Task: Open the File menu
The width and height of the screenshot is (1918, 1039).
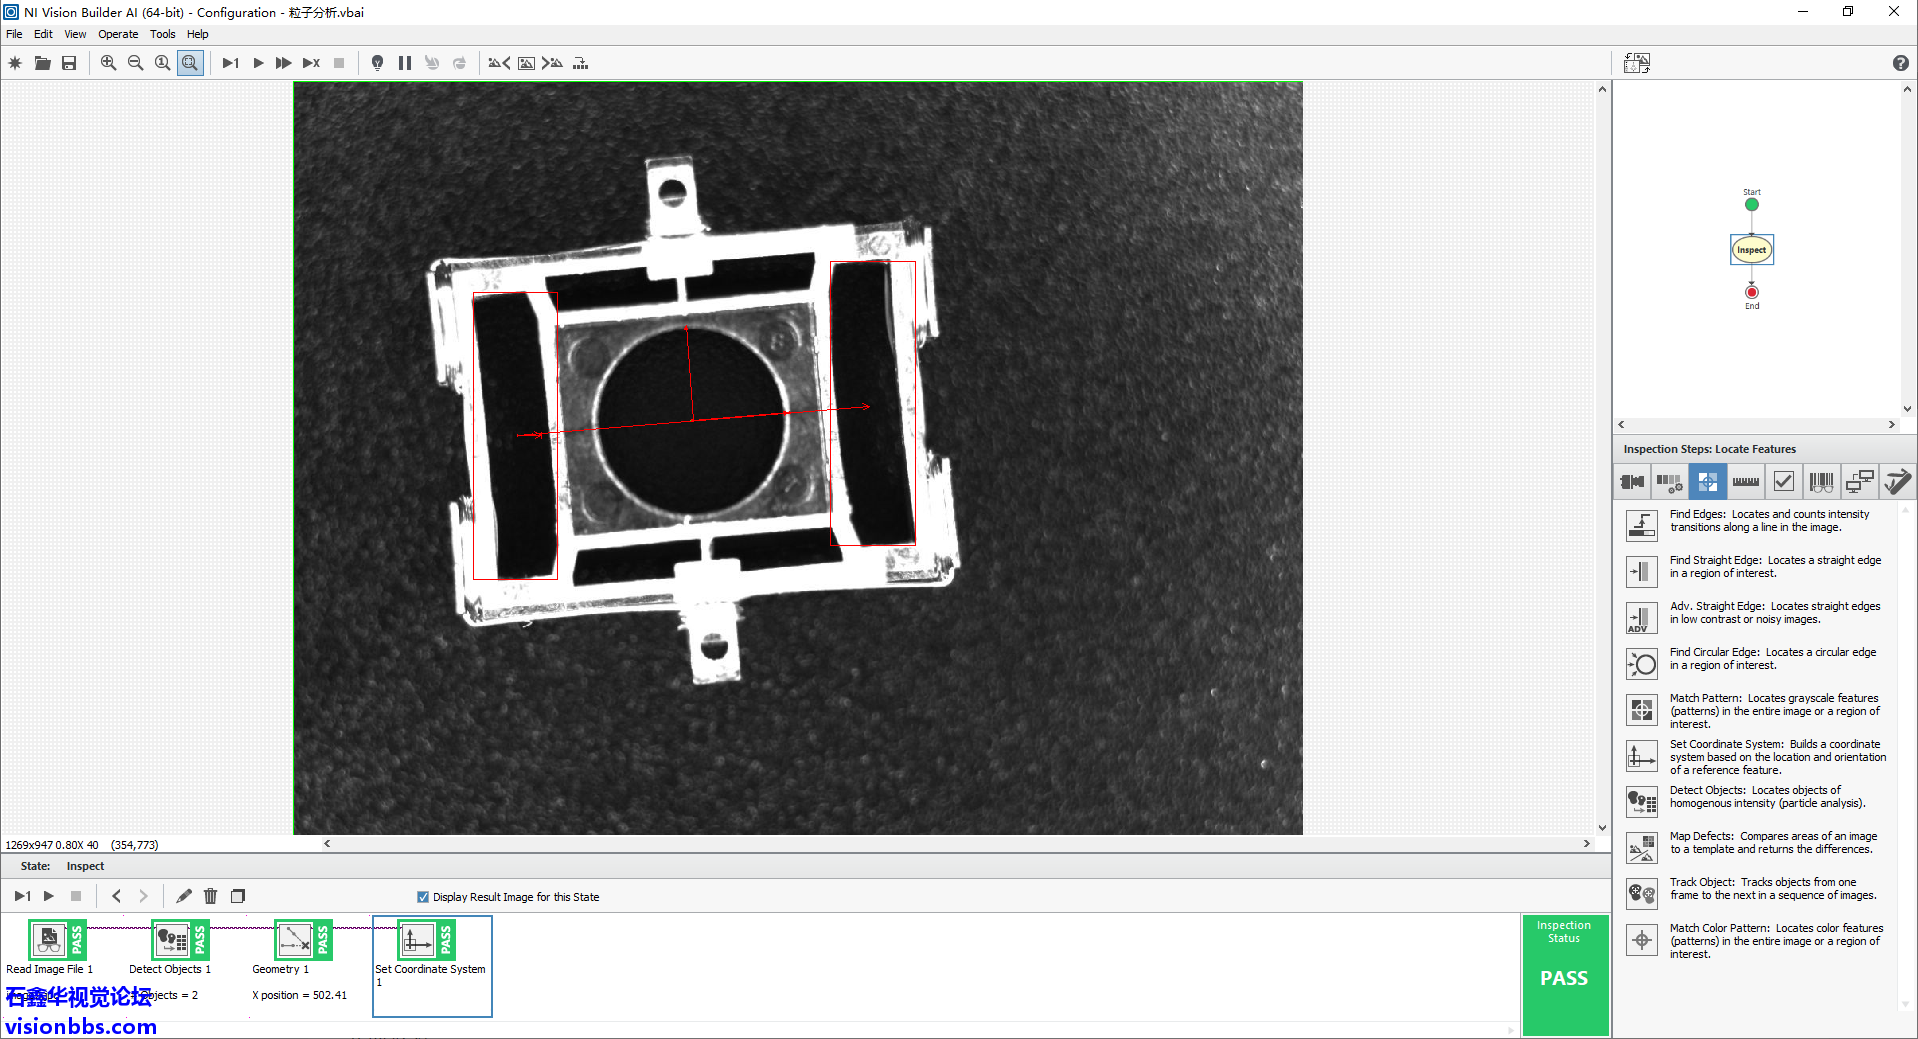Action: point(14,34)
